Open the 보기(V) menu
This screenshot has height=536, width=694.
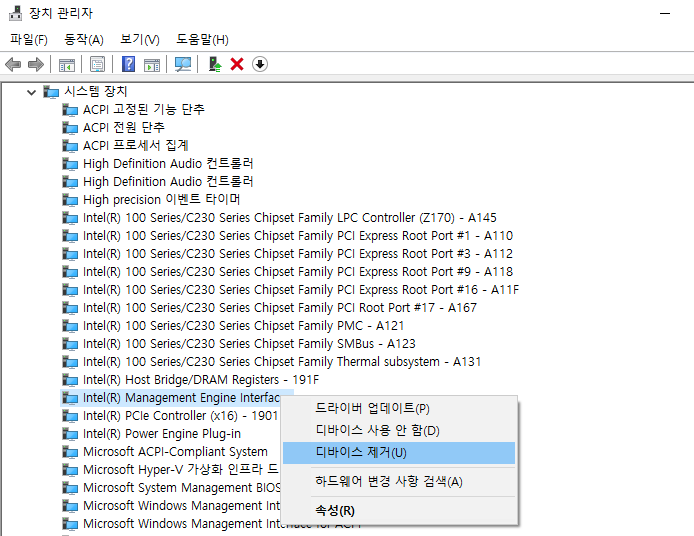[x=140, y=39]
